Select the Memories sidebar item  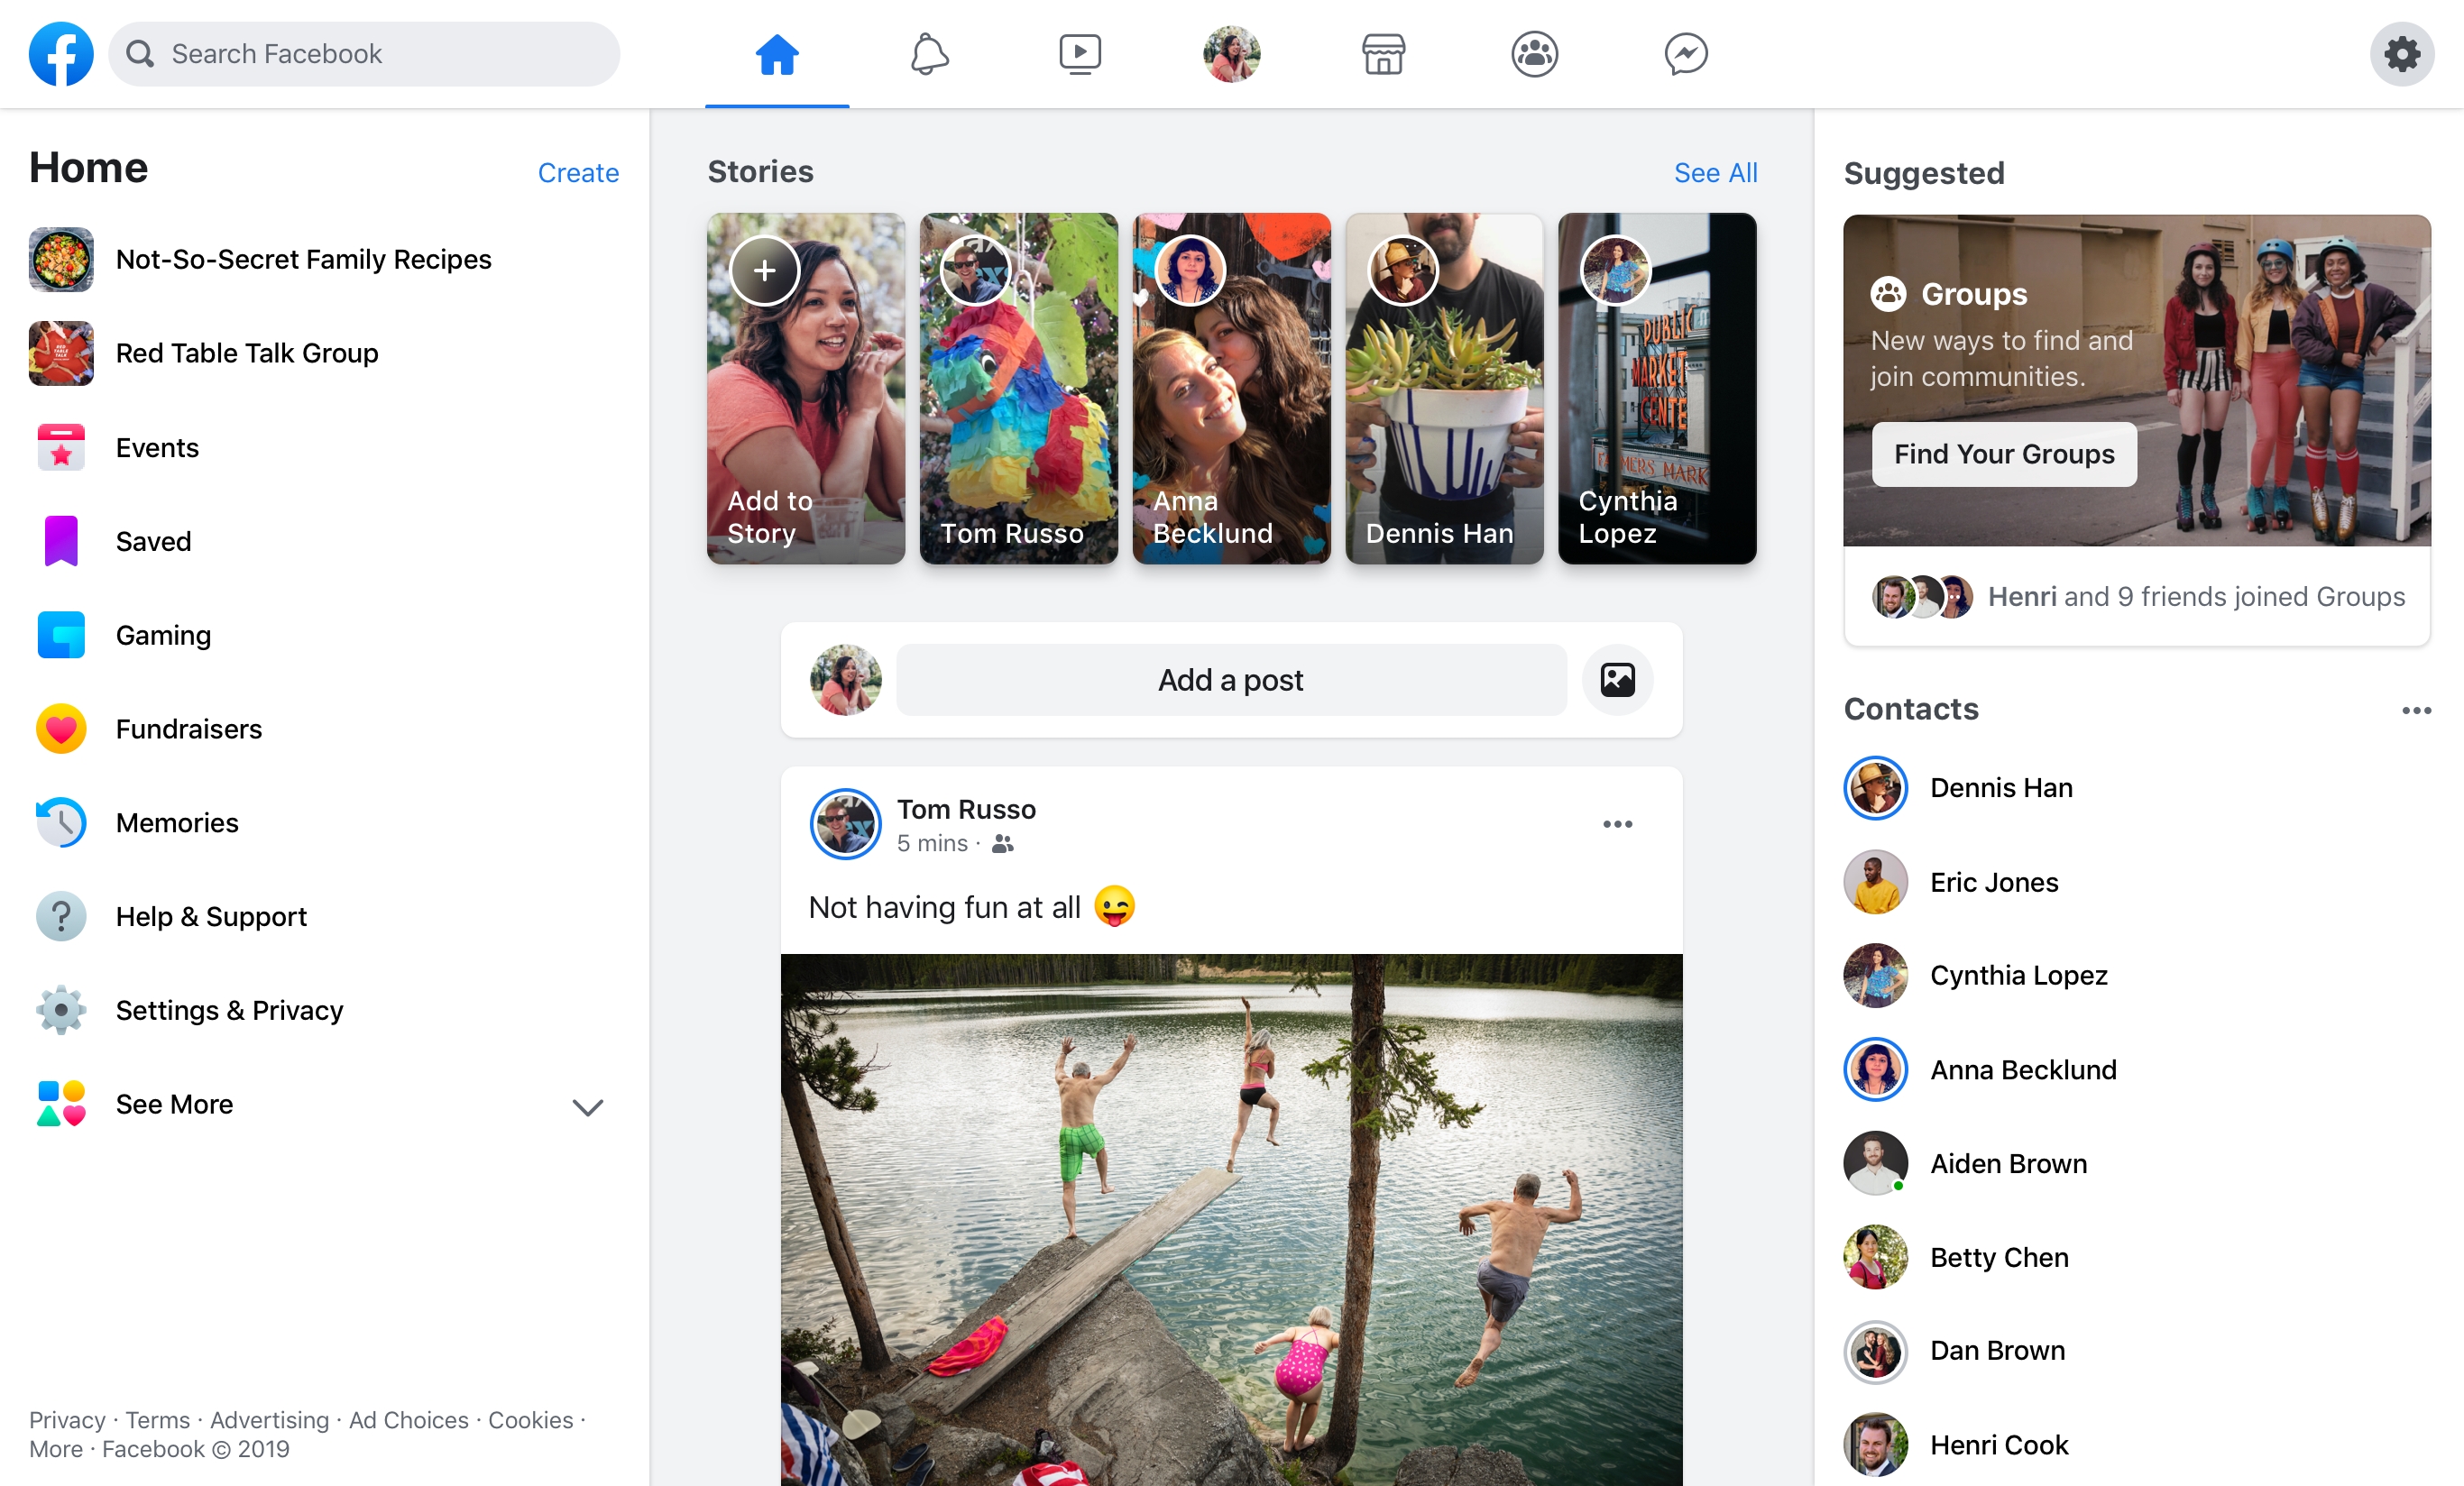tap(176, 823)
